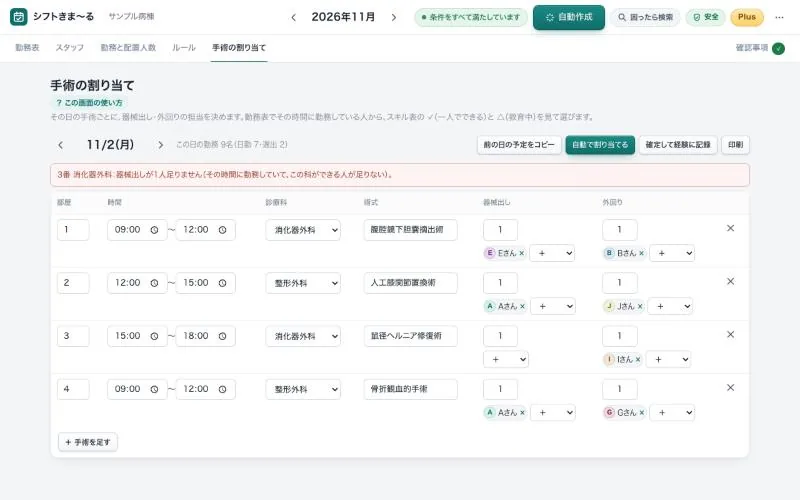Go to previous day before 11/2(月)
The image size is (800, 500).
[61, 145]
